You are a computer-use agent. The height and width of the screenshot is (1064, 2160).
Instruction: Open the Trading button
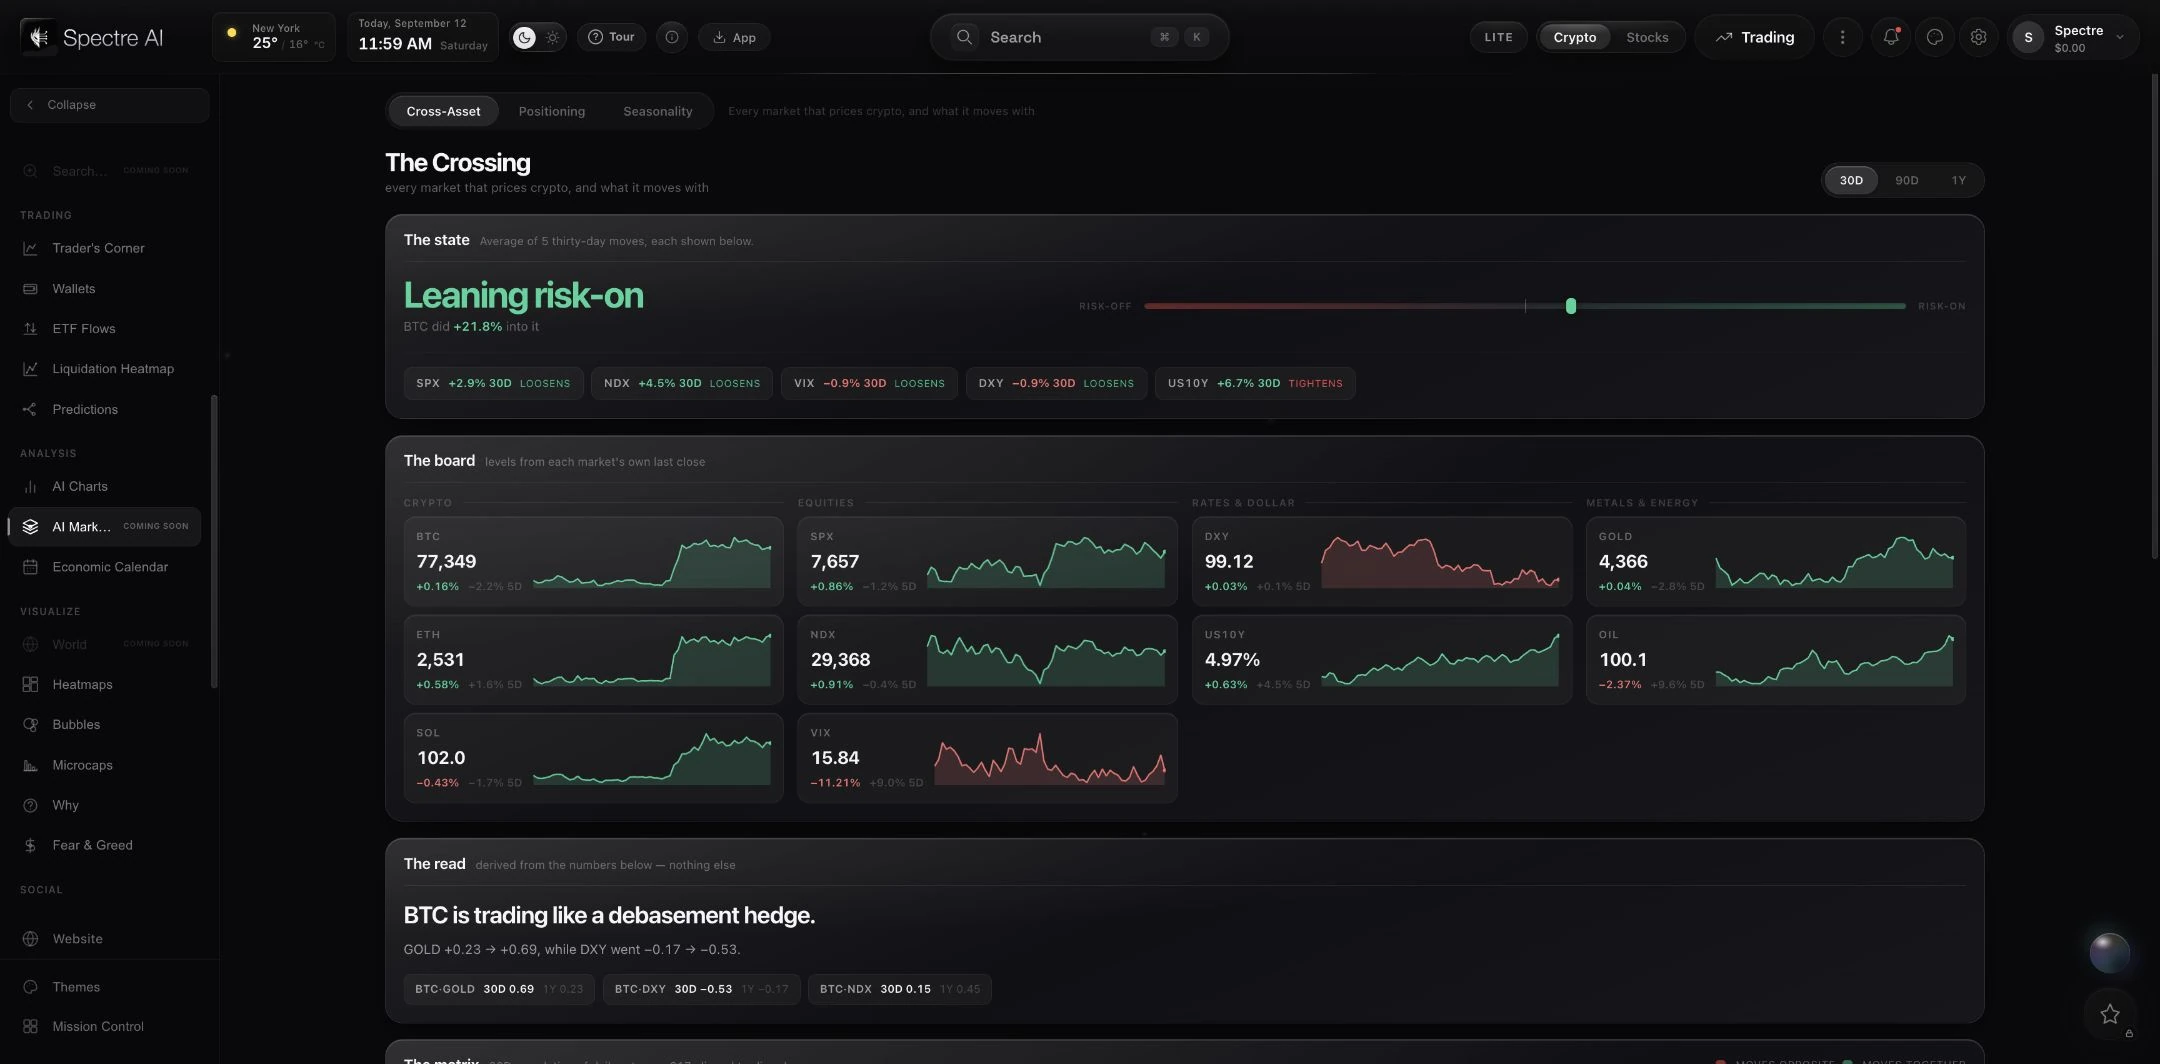(1754, 37)
